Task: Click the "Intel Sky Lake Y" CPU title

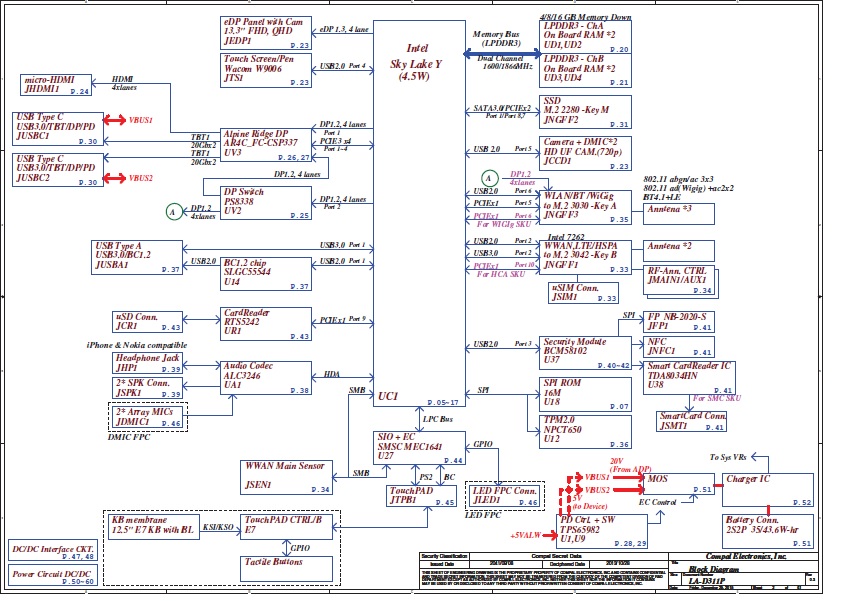Action: pyautogui.click(x=416, y=63)
